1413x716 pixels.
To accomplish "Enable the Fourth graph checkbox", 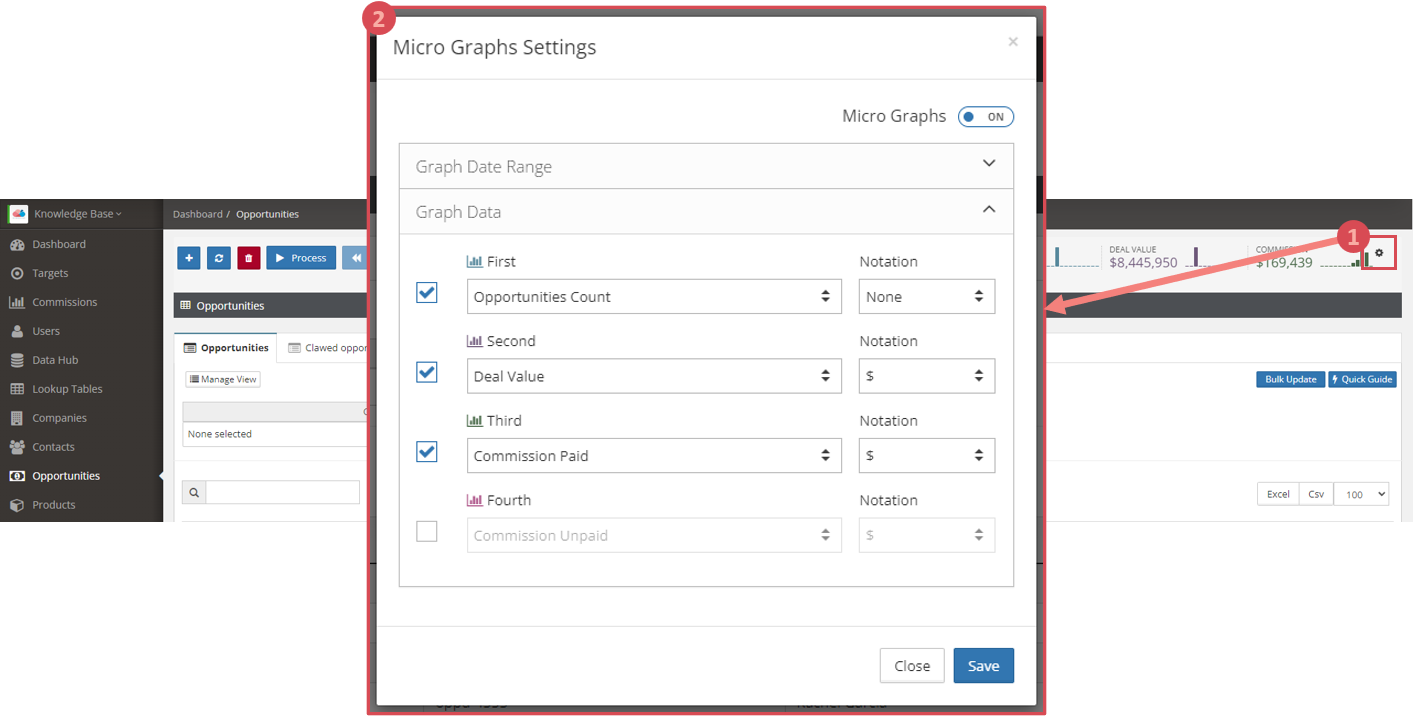I will (x=427, y=531).
